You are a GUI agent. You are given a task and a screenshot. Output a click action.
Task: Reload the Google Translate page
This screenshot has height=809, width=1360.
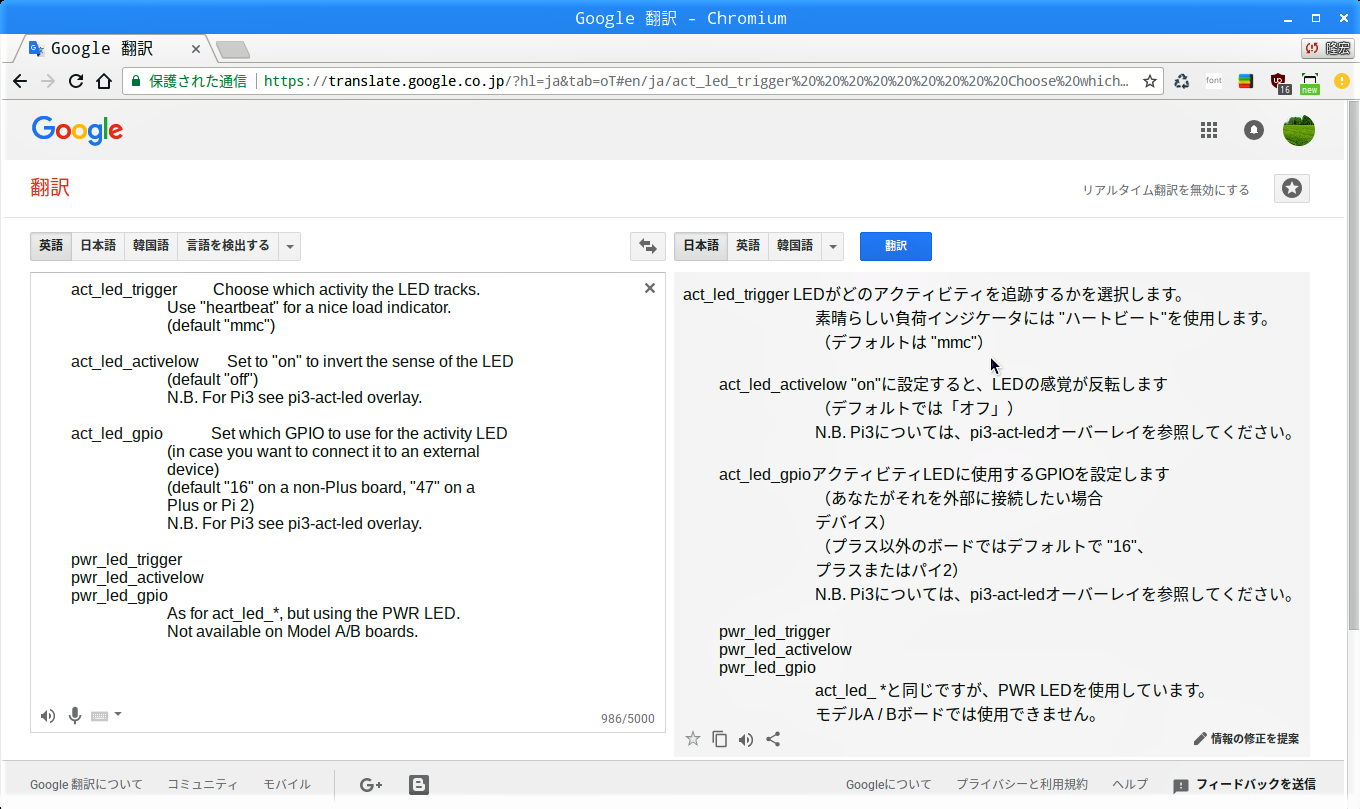point(76,81)
